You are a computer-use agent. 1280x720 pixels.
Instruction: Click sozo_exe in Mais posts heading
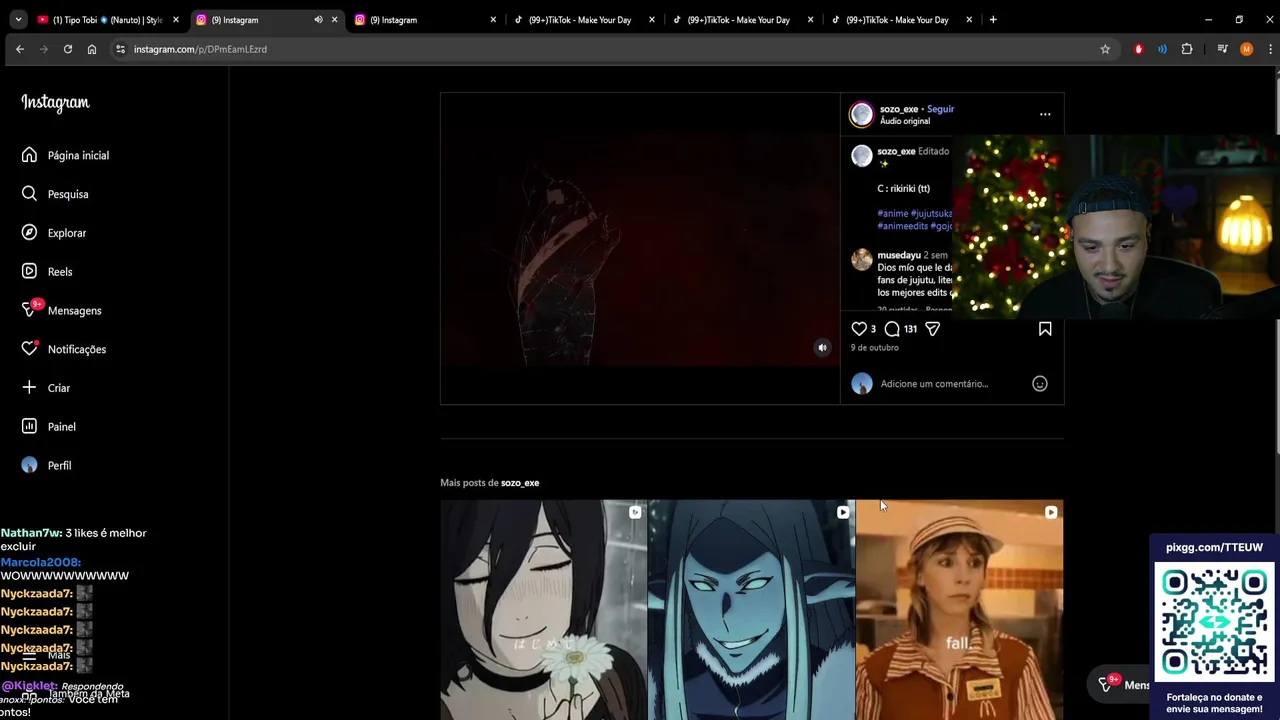pos(520,483)
